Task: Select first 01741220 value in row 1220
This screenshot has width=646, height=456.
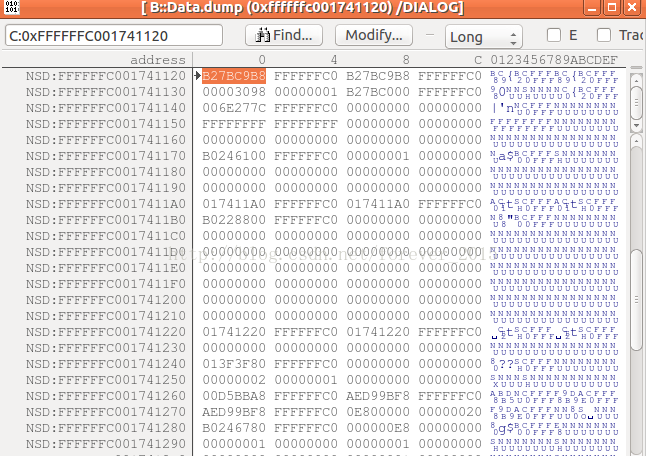Action: (x=234, y=332)
